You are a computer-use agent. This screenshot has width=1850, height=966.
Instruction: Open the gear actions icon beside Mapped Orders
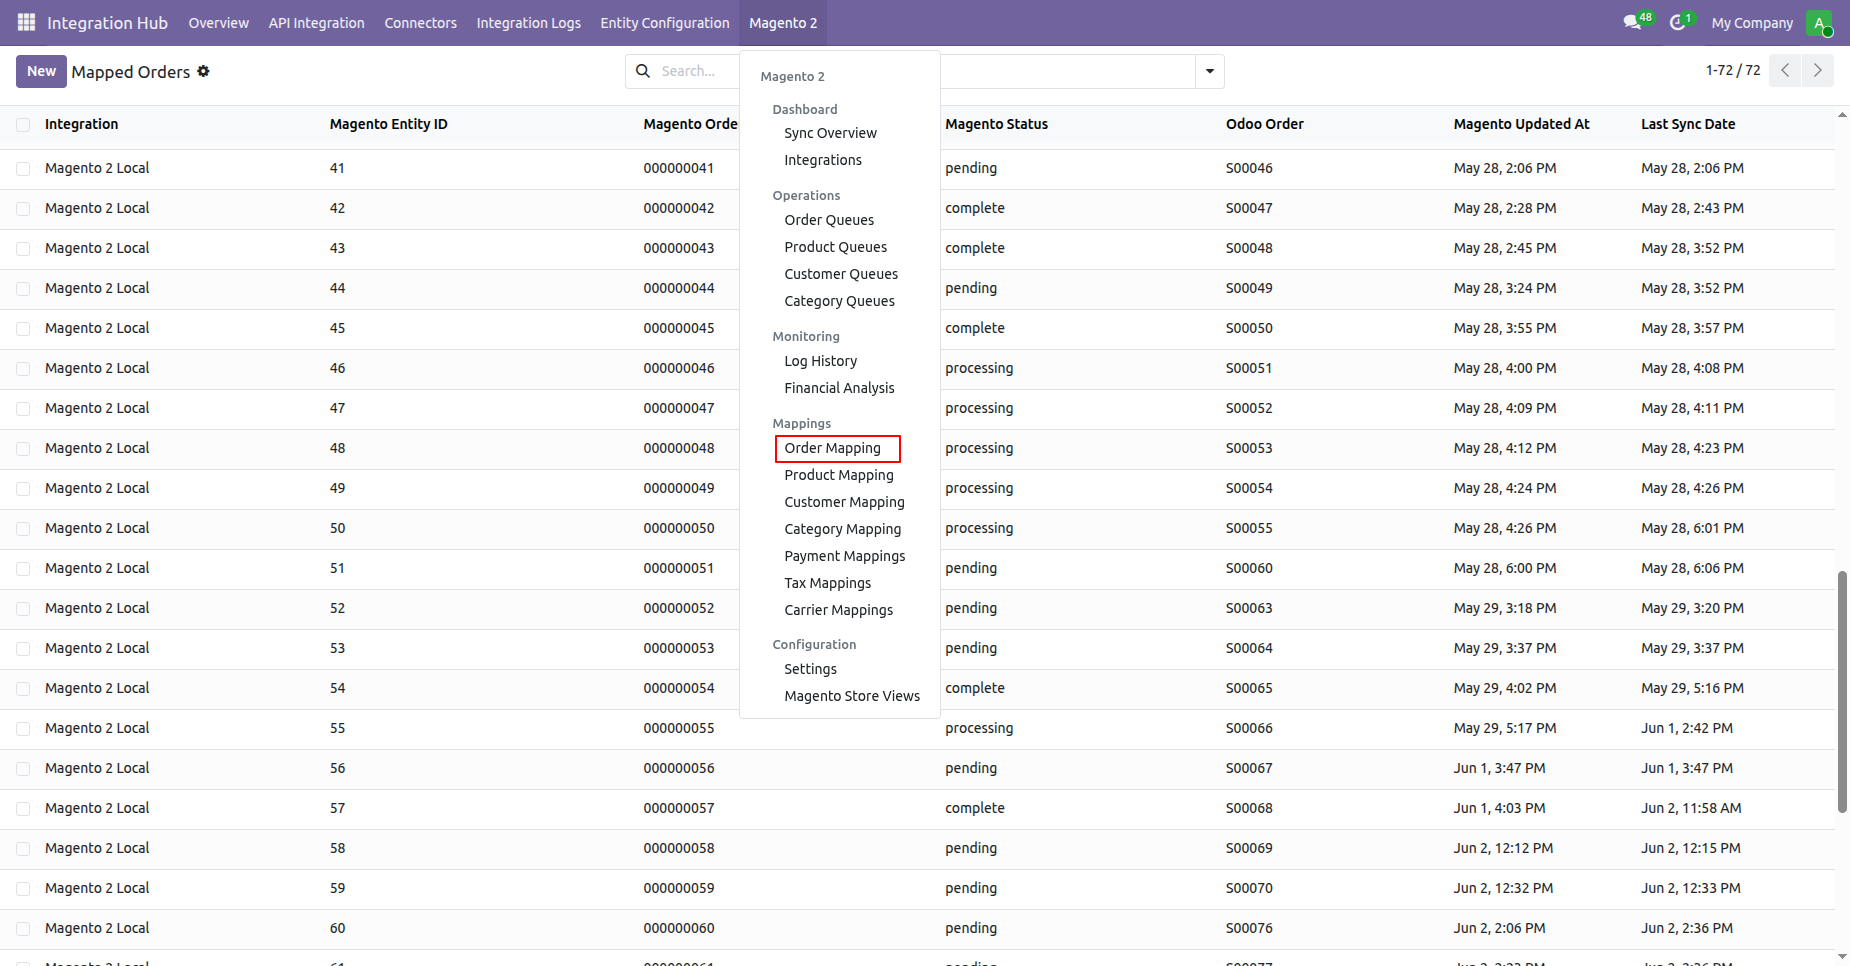click(203, 71)
